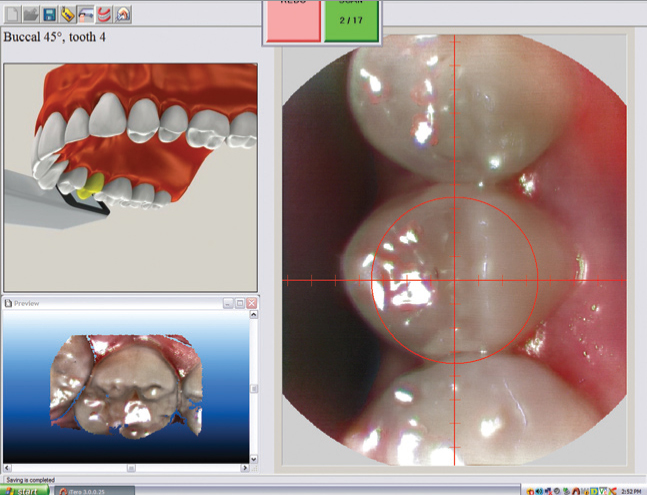Click the New document toolbar icon

click(x=11, y=14)
